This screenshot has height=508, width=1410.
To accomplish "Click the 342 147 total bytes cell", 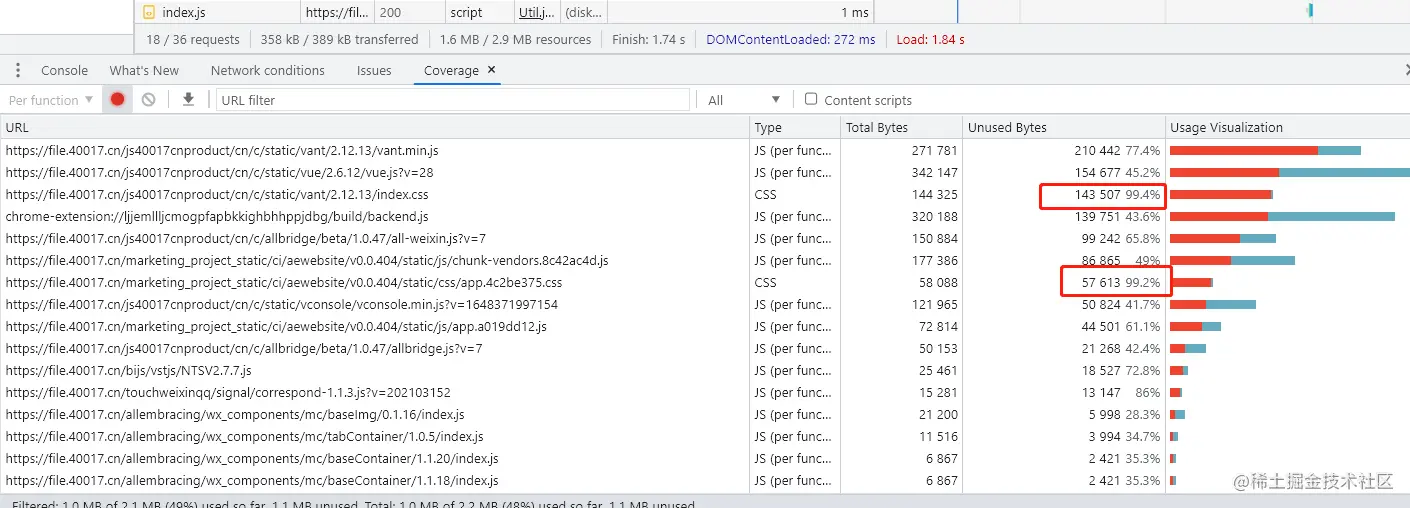I will click(901, 172).
